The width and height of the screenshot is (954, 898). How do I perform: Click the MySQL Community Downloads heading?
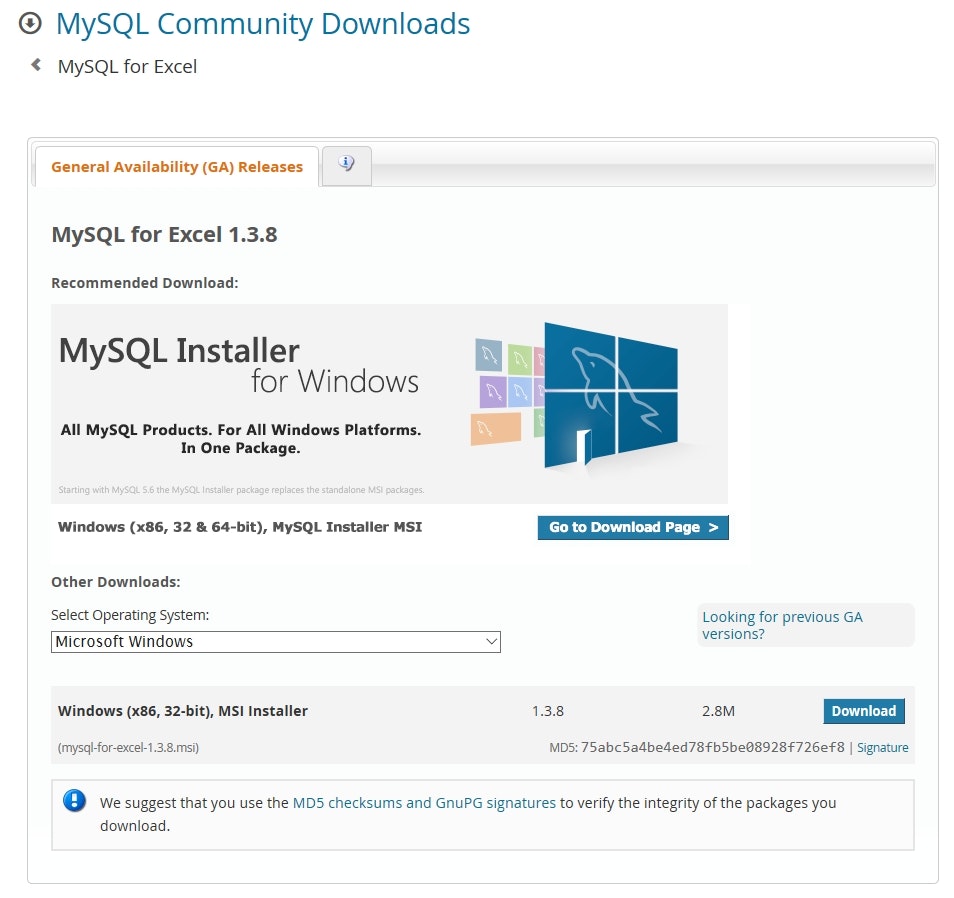click(263, 24)
